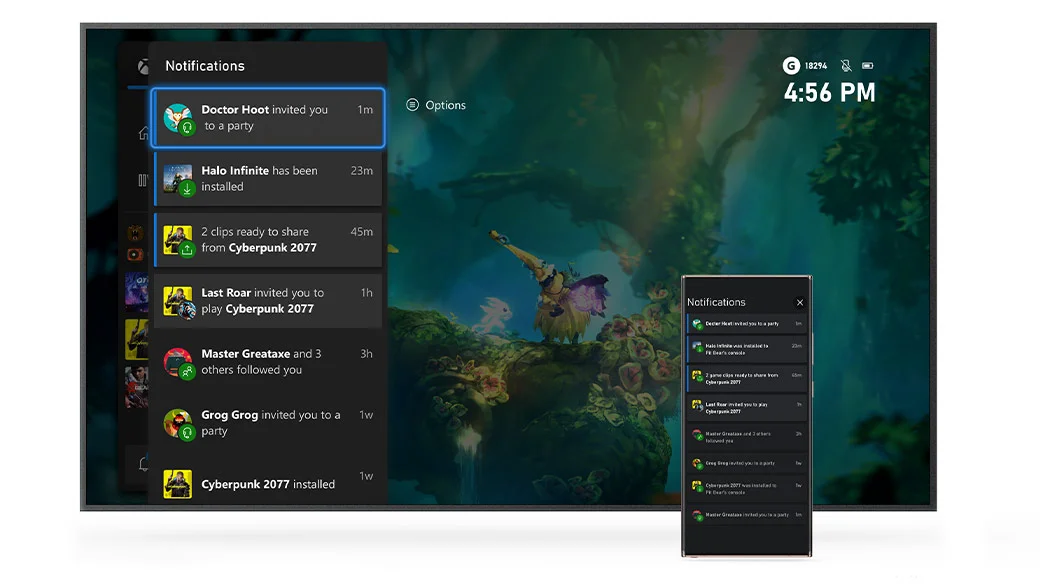The height and width of the screenshot is (585, 1040).
Task: Click Grog Grog's avatar on the TV list
Action: (x=178, y=422)
